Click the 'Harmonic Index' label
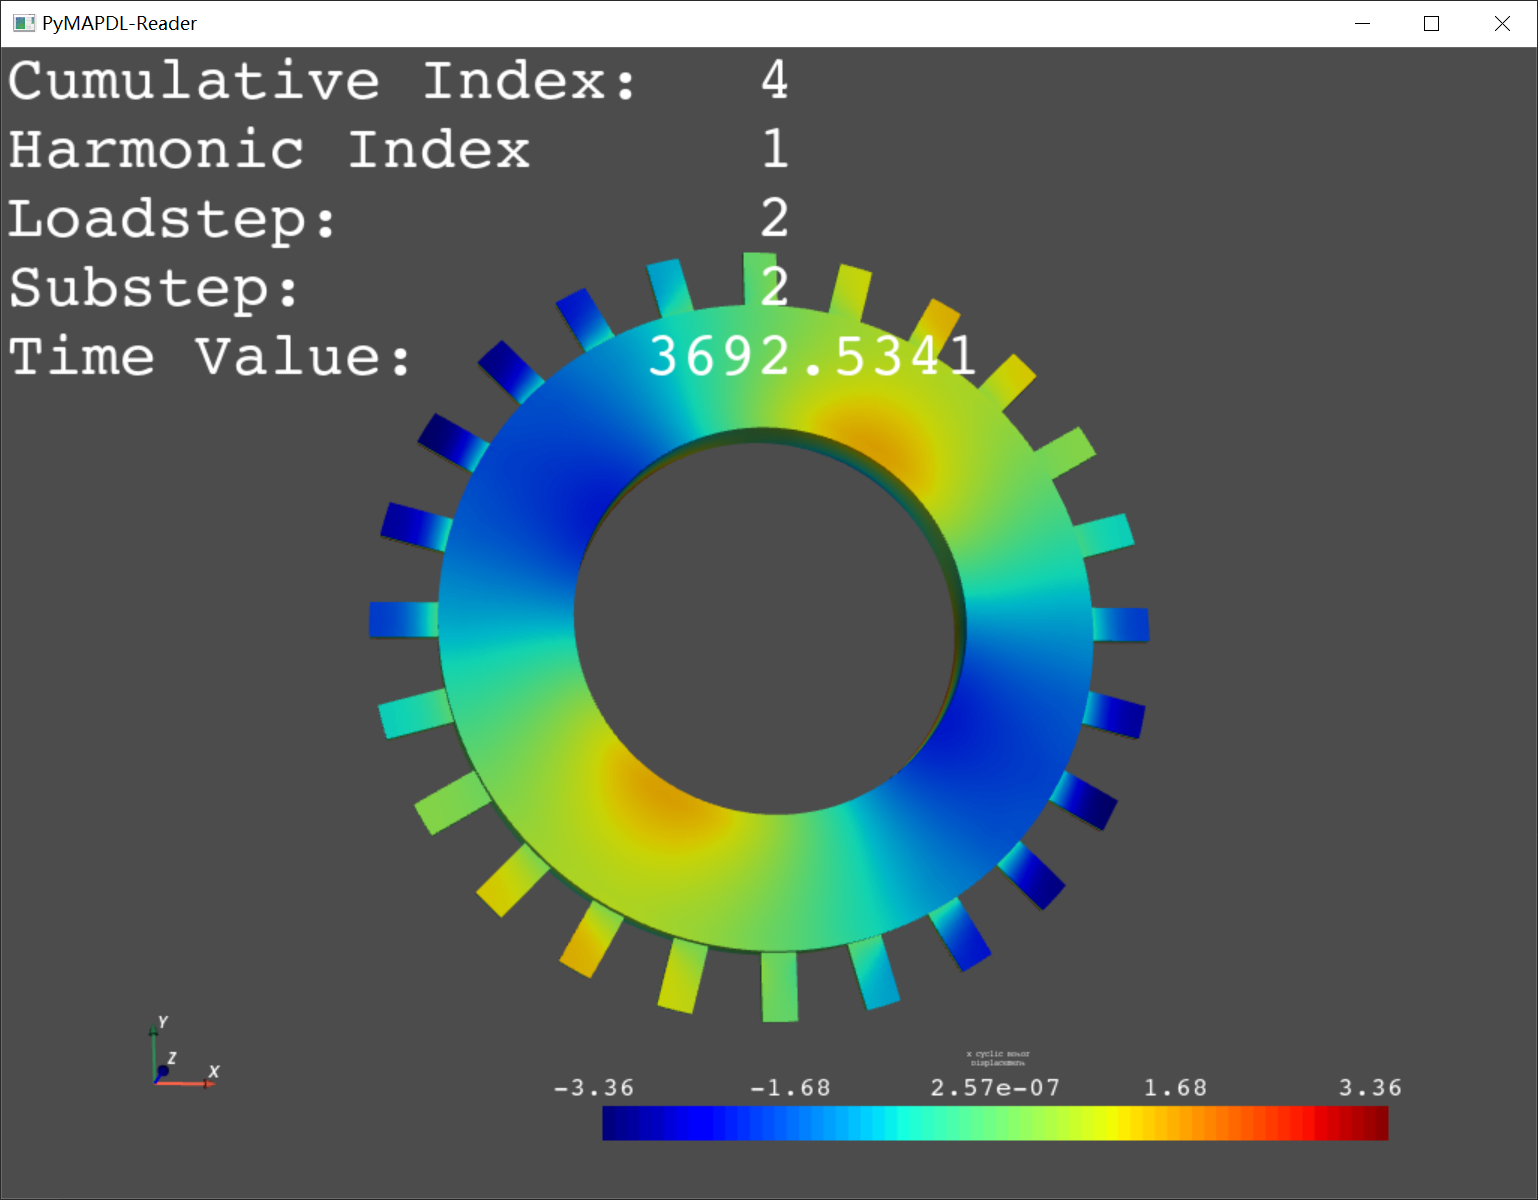 269,150
